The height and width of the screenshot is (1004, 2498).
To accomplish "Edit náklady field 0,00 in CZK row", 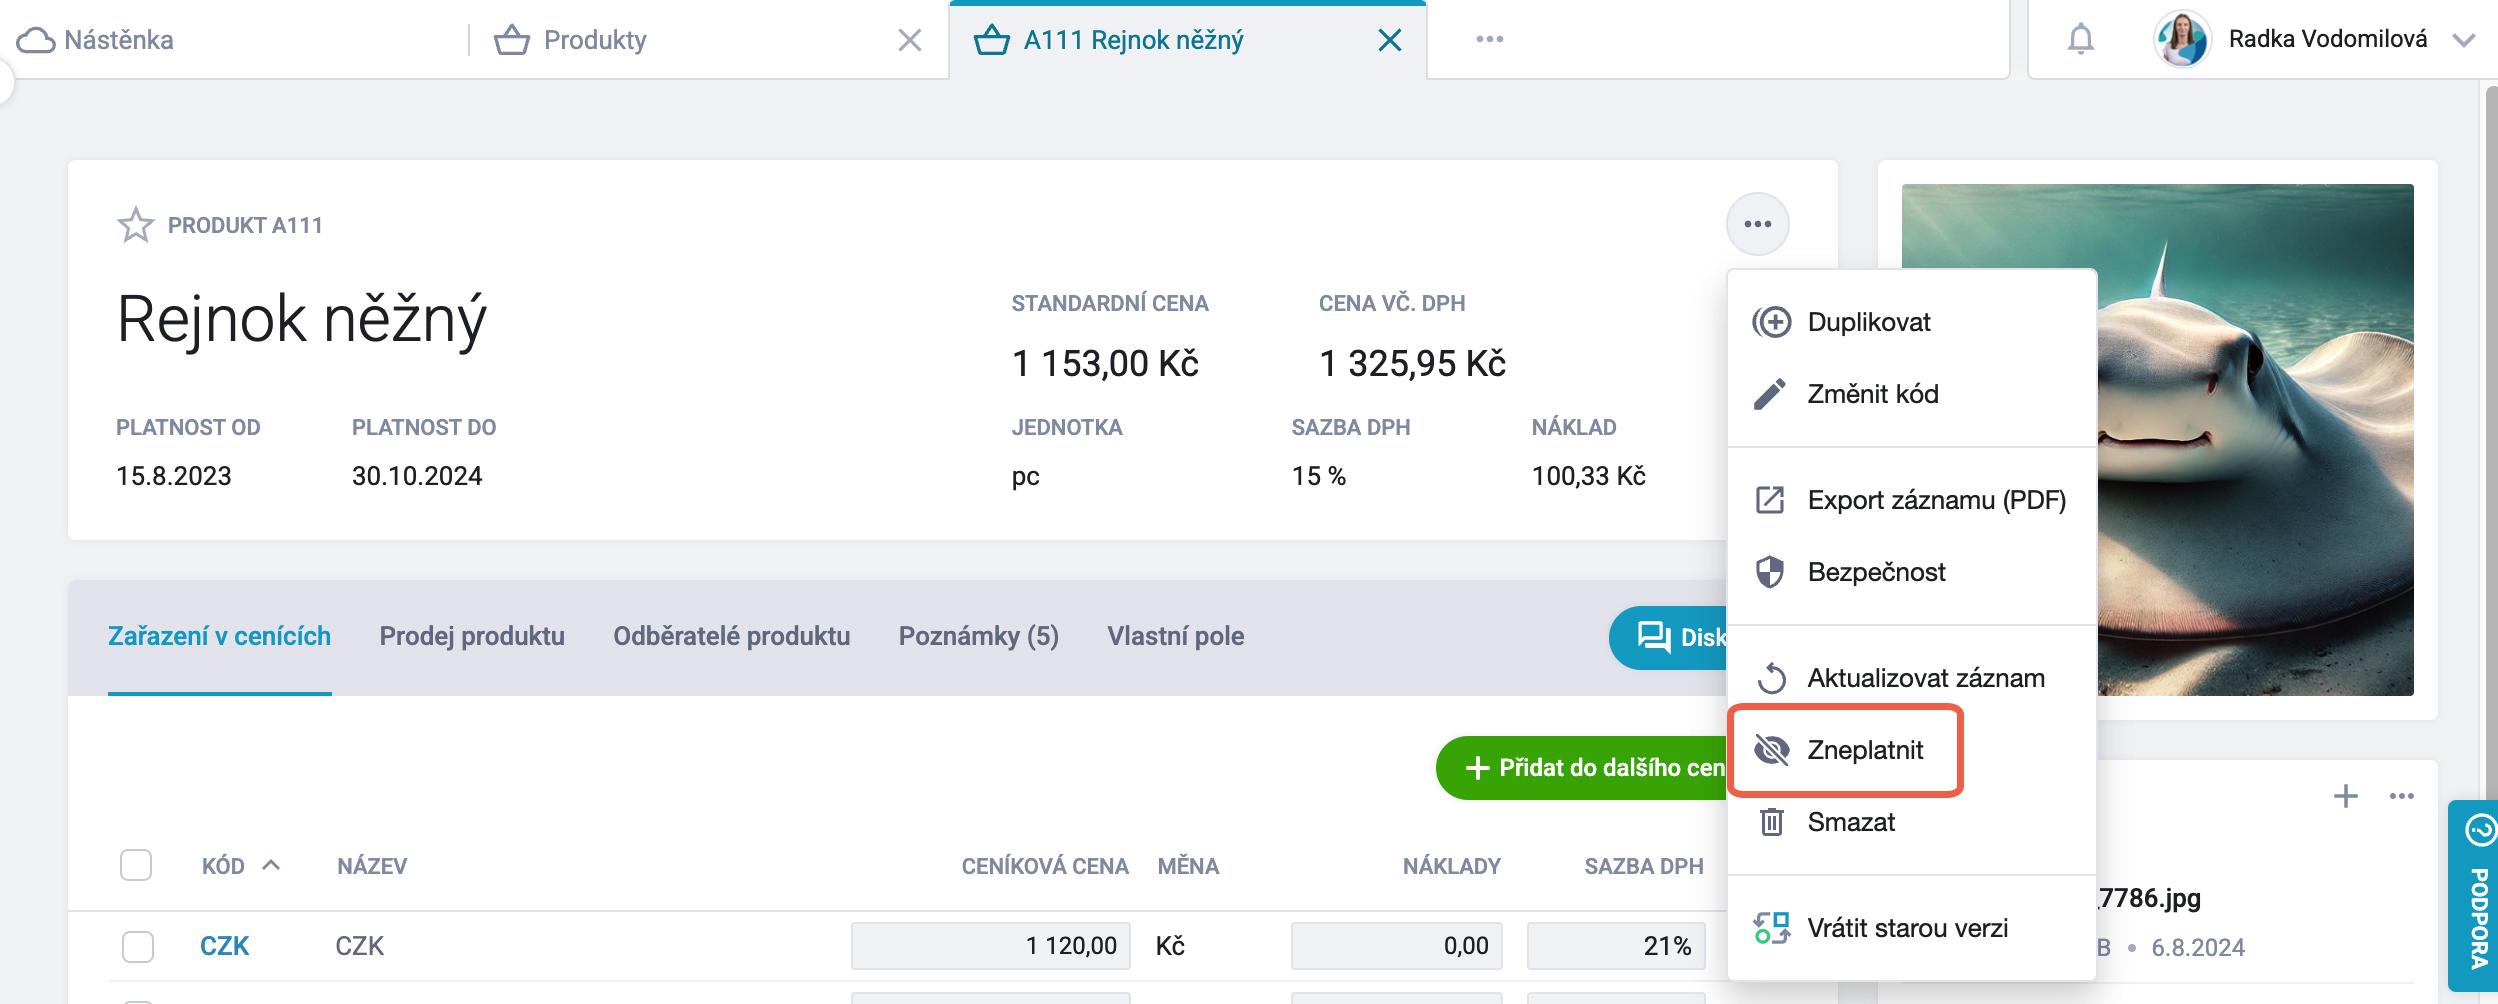I will point(1396,946).
